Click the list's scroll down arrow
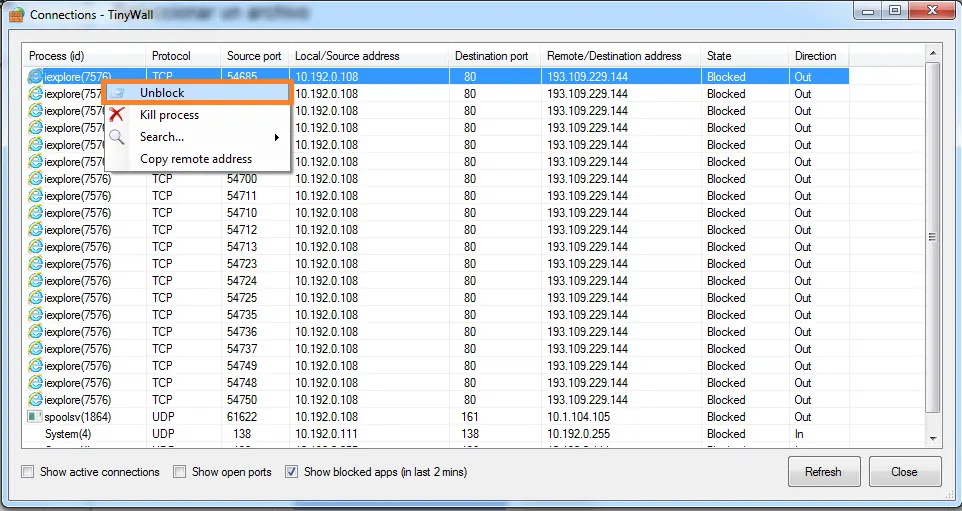 point(933,438)
